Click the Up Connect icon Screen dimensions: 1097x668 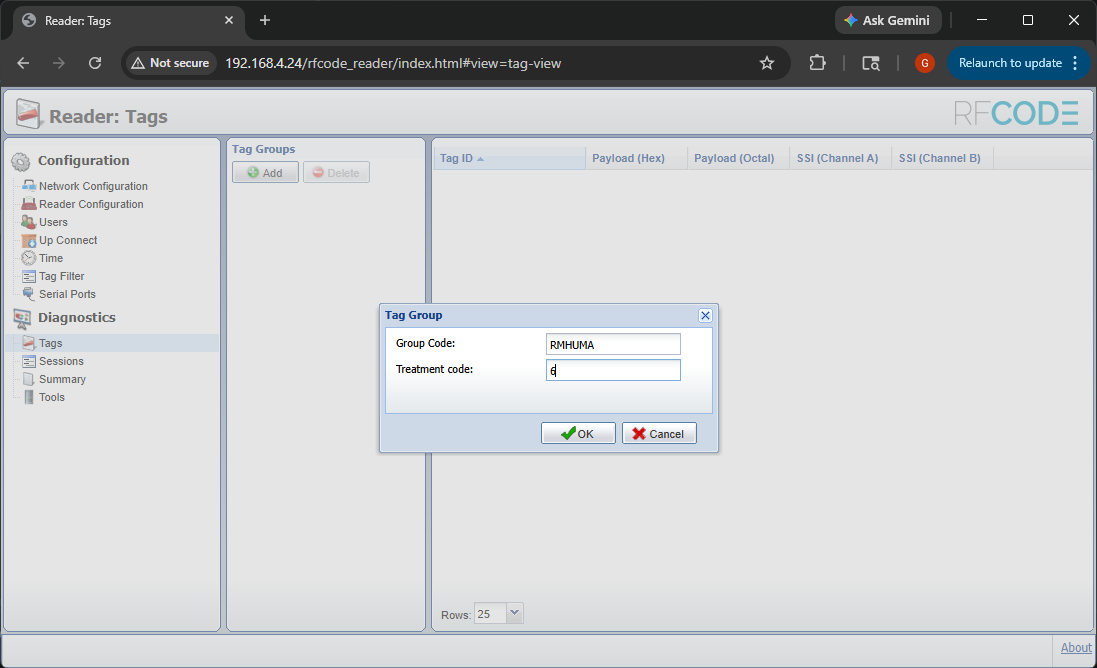click(29, 240)
